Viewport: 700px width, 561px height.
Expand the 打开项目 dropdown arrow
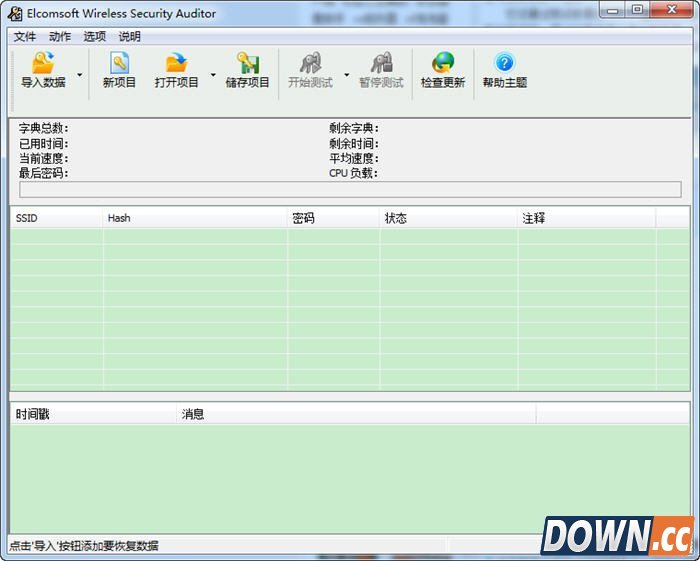(x=213, y=75)
